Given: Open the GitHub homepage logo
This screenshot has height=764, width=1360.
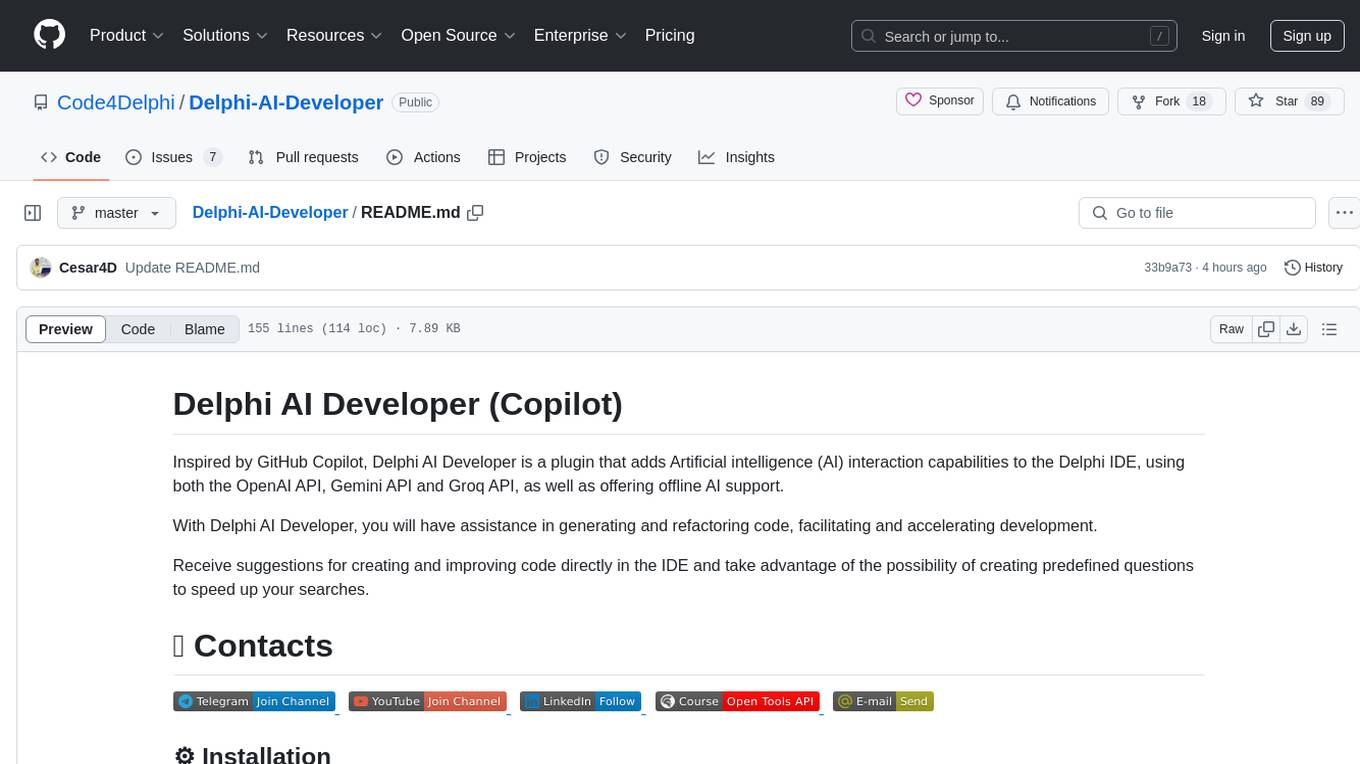Looking at the screenshot, I should click(x=49, y=35).
